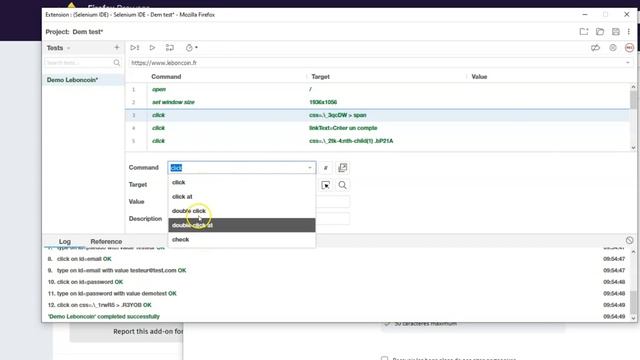Select row 4 linkText click command
The image size is (640, 360).
point(377,128)
